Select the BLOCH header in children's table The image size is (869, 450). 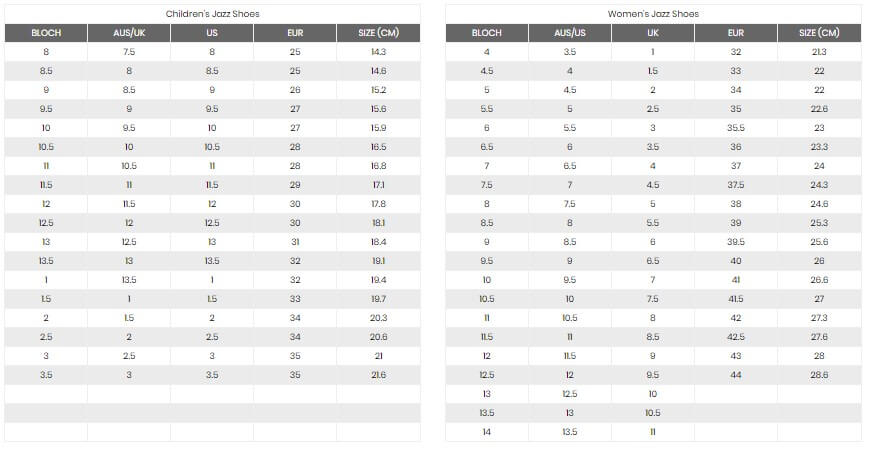coord(46,33)
